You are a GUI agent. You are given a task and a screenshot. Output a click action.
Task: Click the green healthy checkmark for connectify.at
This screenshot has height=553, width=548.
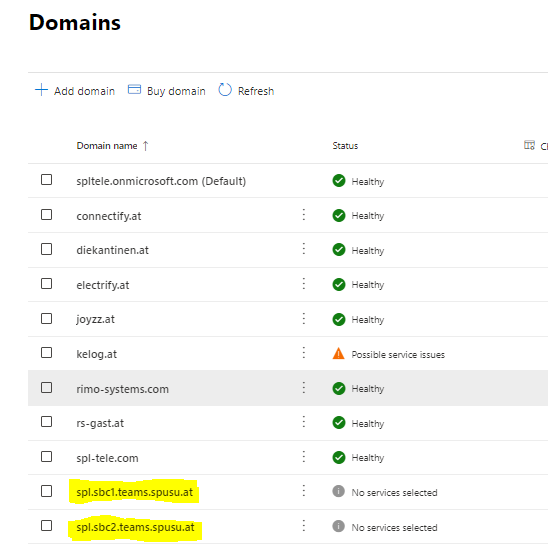click(339, 215)
